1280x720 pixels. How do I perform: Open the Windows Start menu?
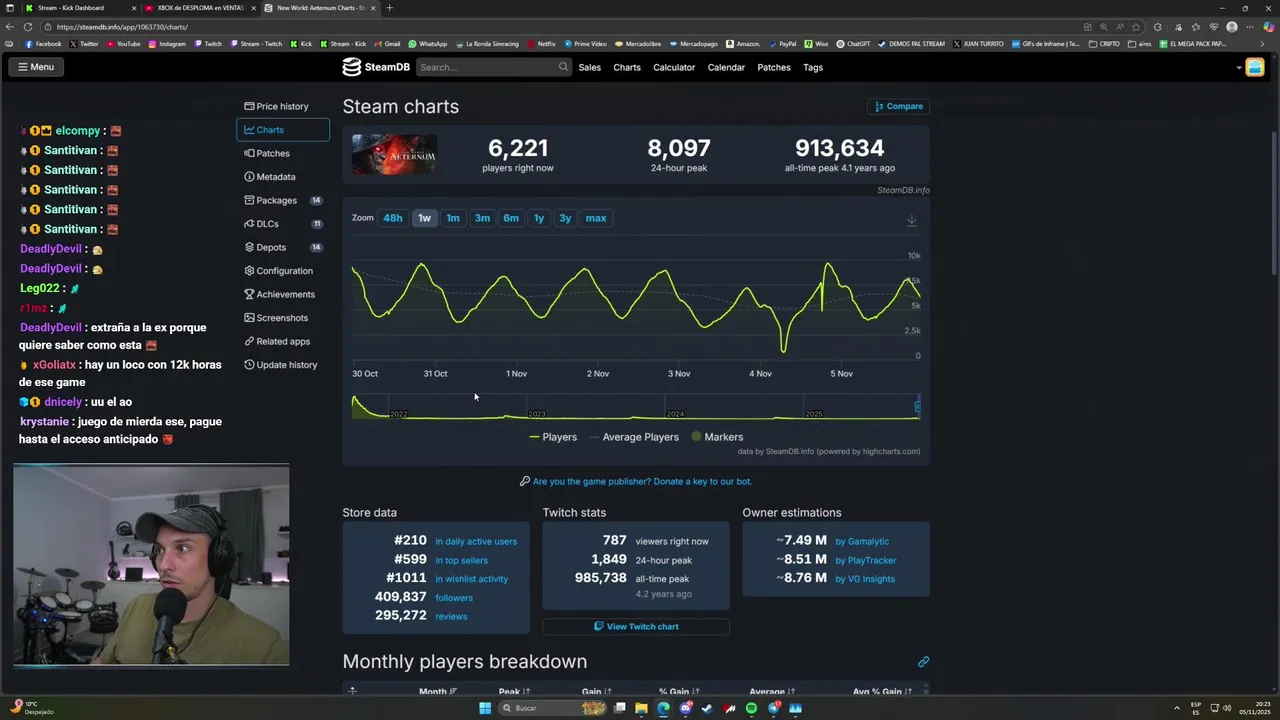tap(485, 708)
